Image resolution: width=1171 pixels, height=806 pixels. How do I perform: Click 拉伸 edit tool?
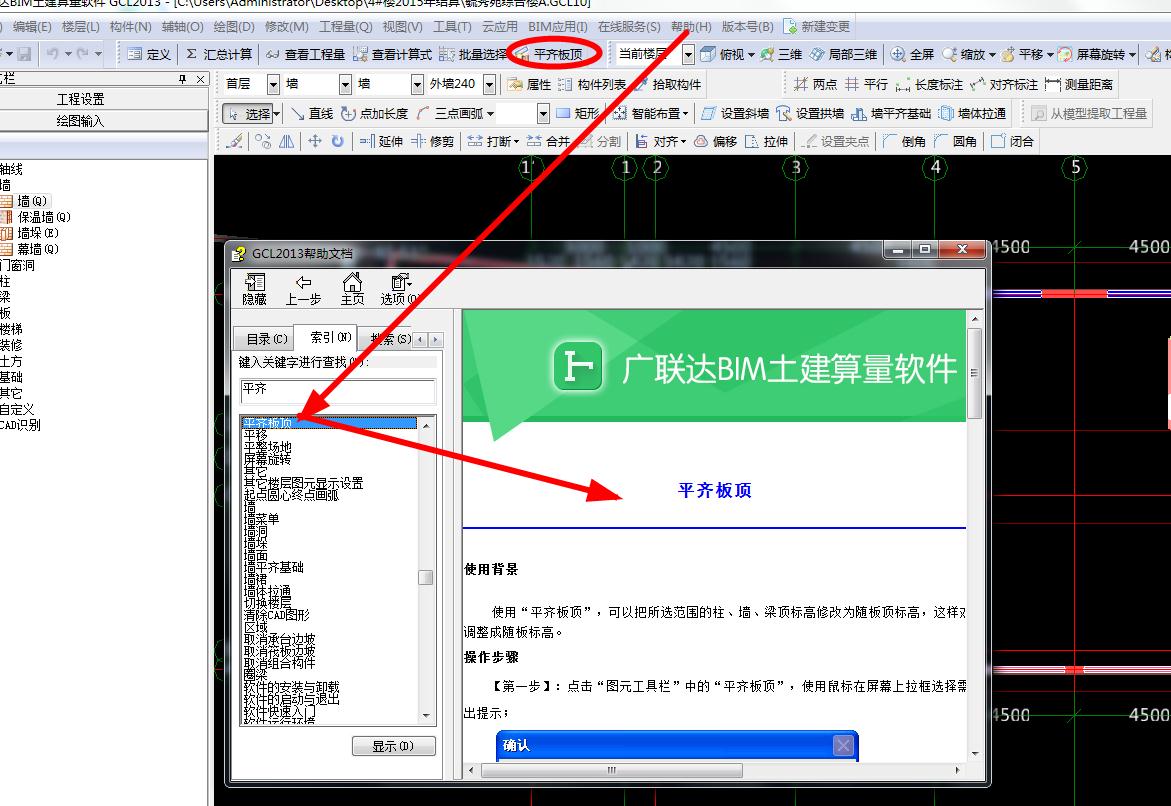coord(766,141)
